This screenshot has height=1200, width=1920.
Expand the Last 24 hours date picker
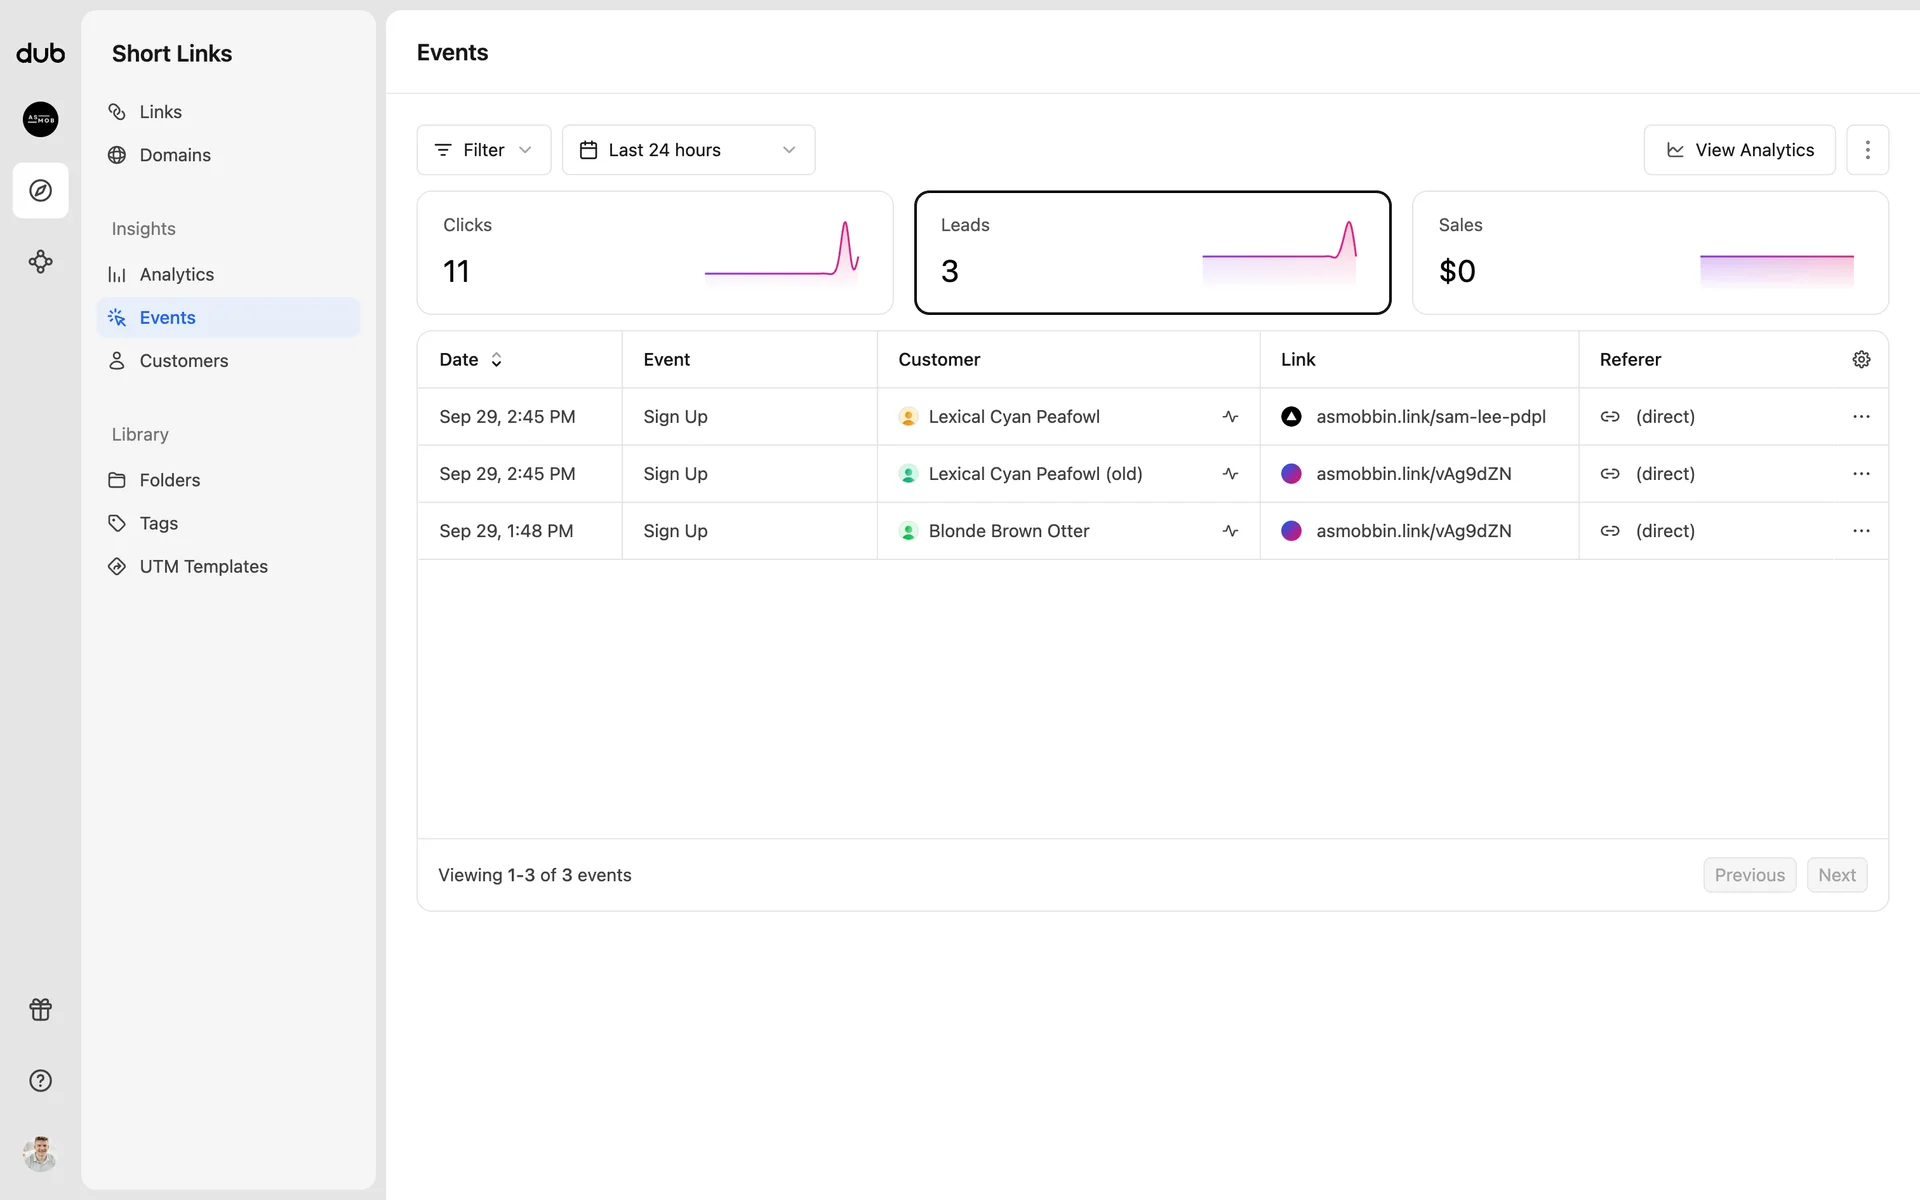coord(688,150)
